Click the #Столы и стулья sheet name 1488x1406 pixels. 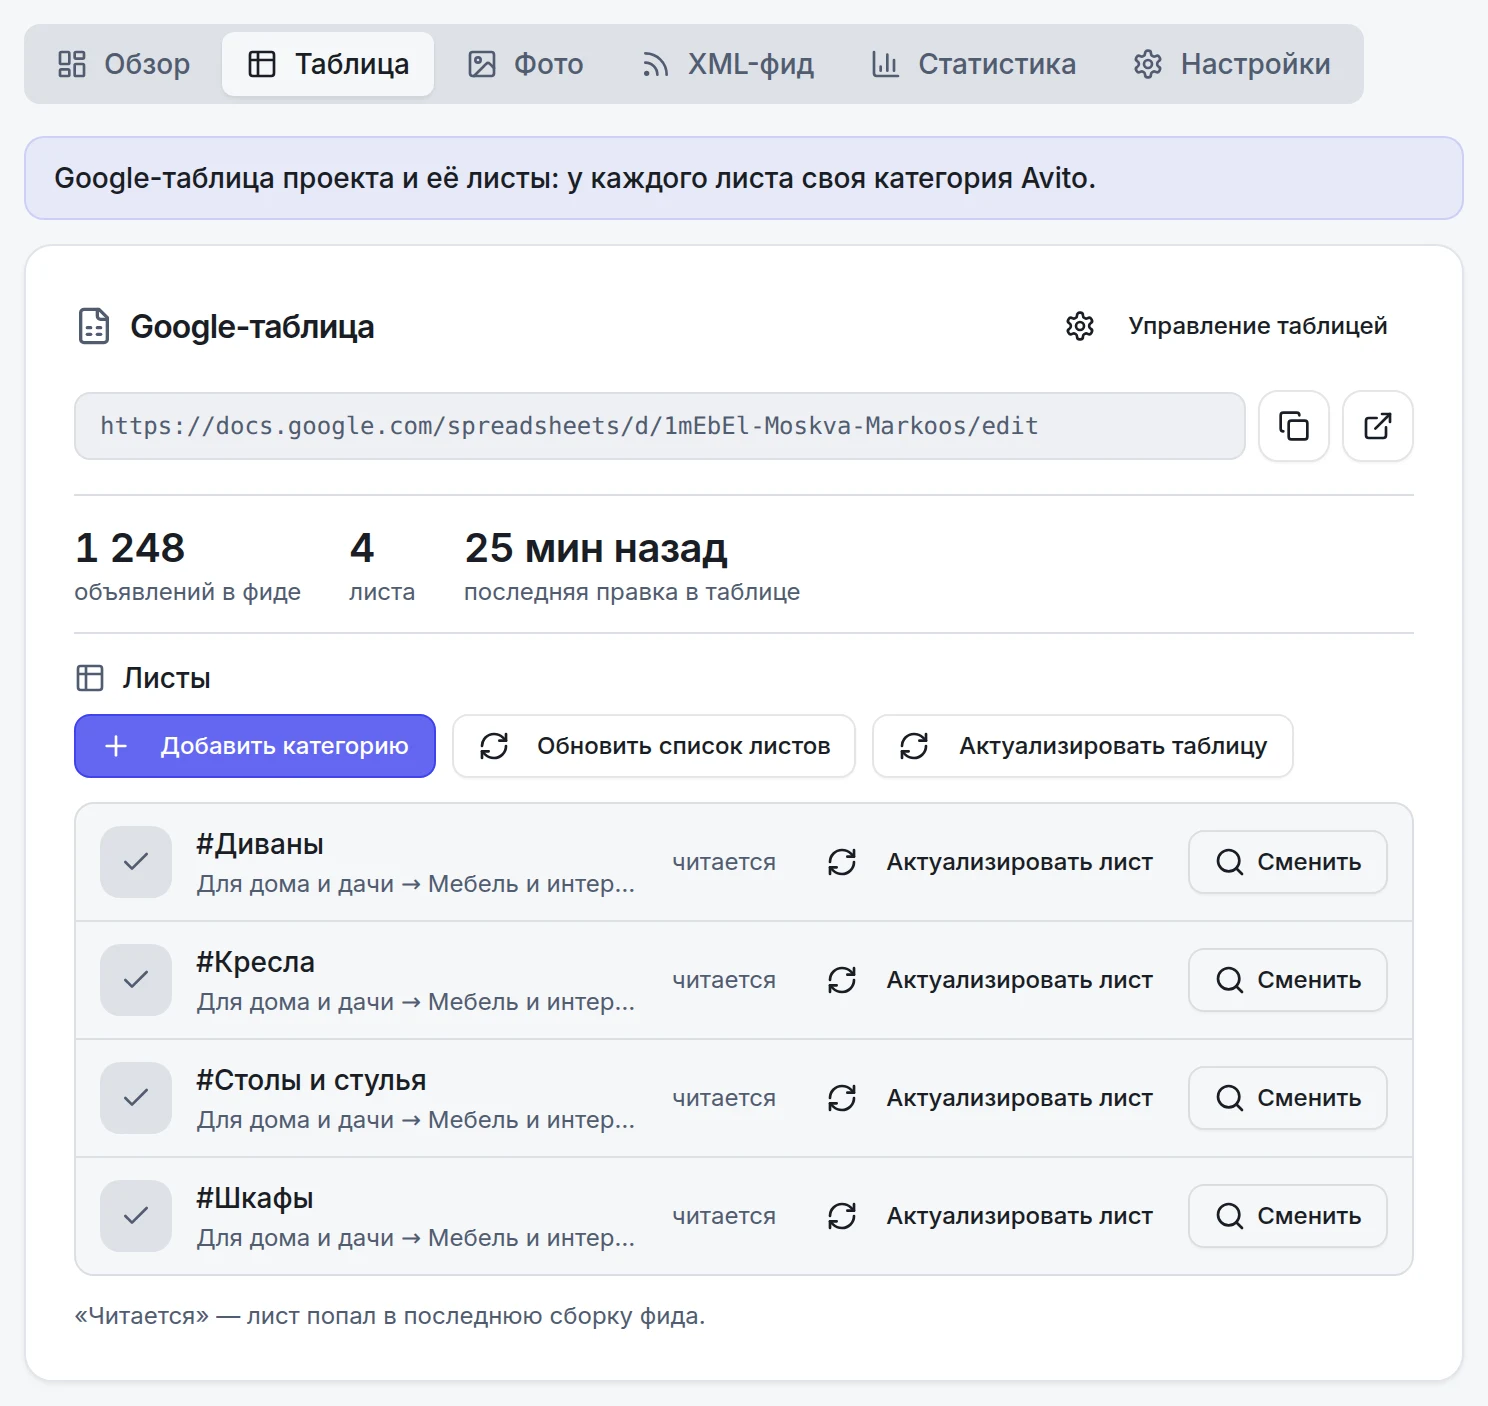[x=311, y=1080]
